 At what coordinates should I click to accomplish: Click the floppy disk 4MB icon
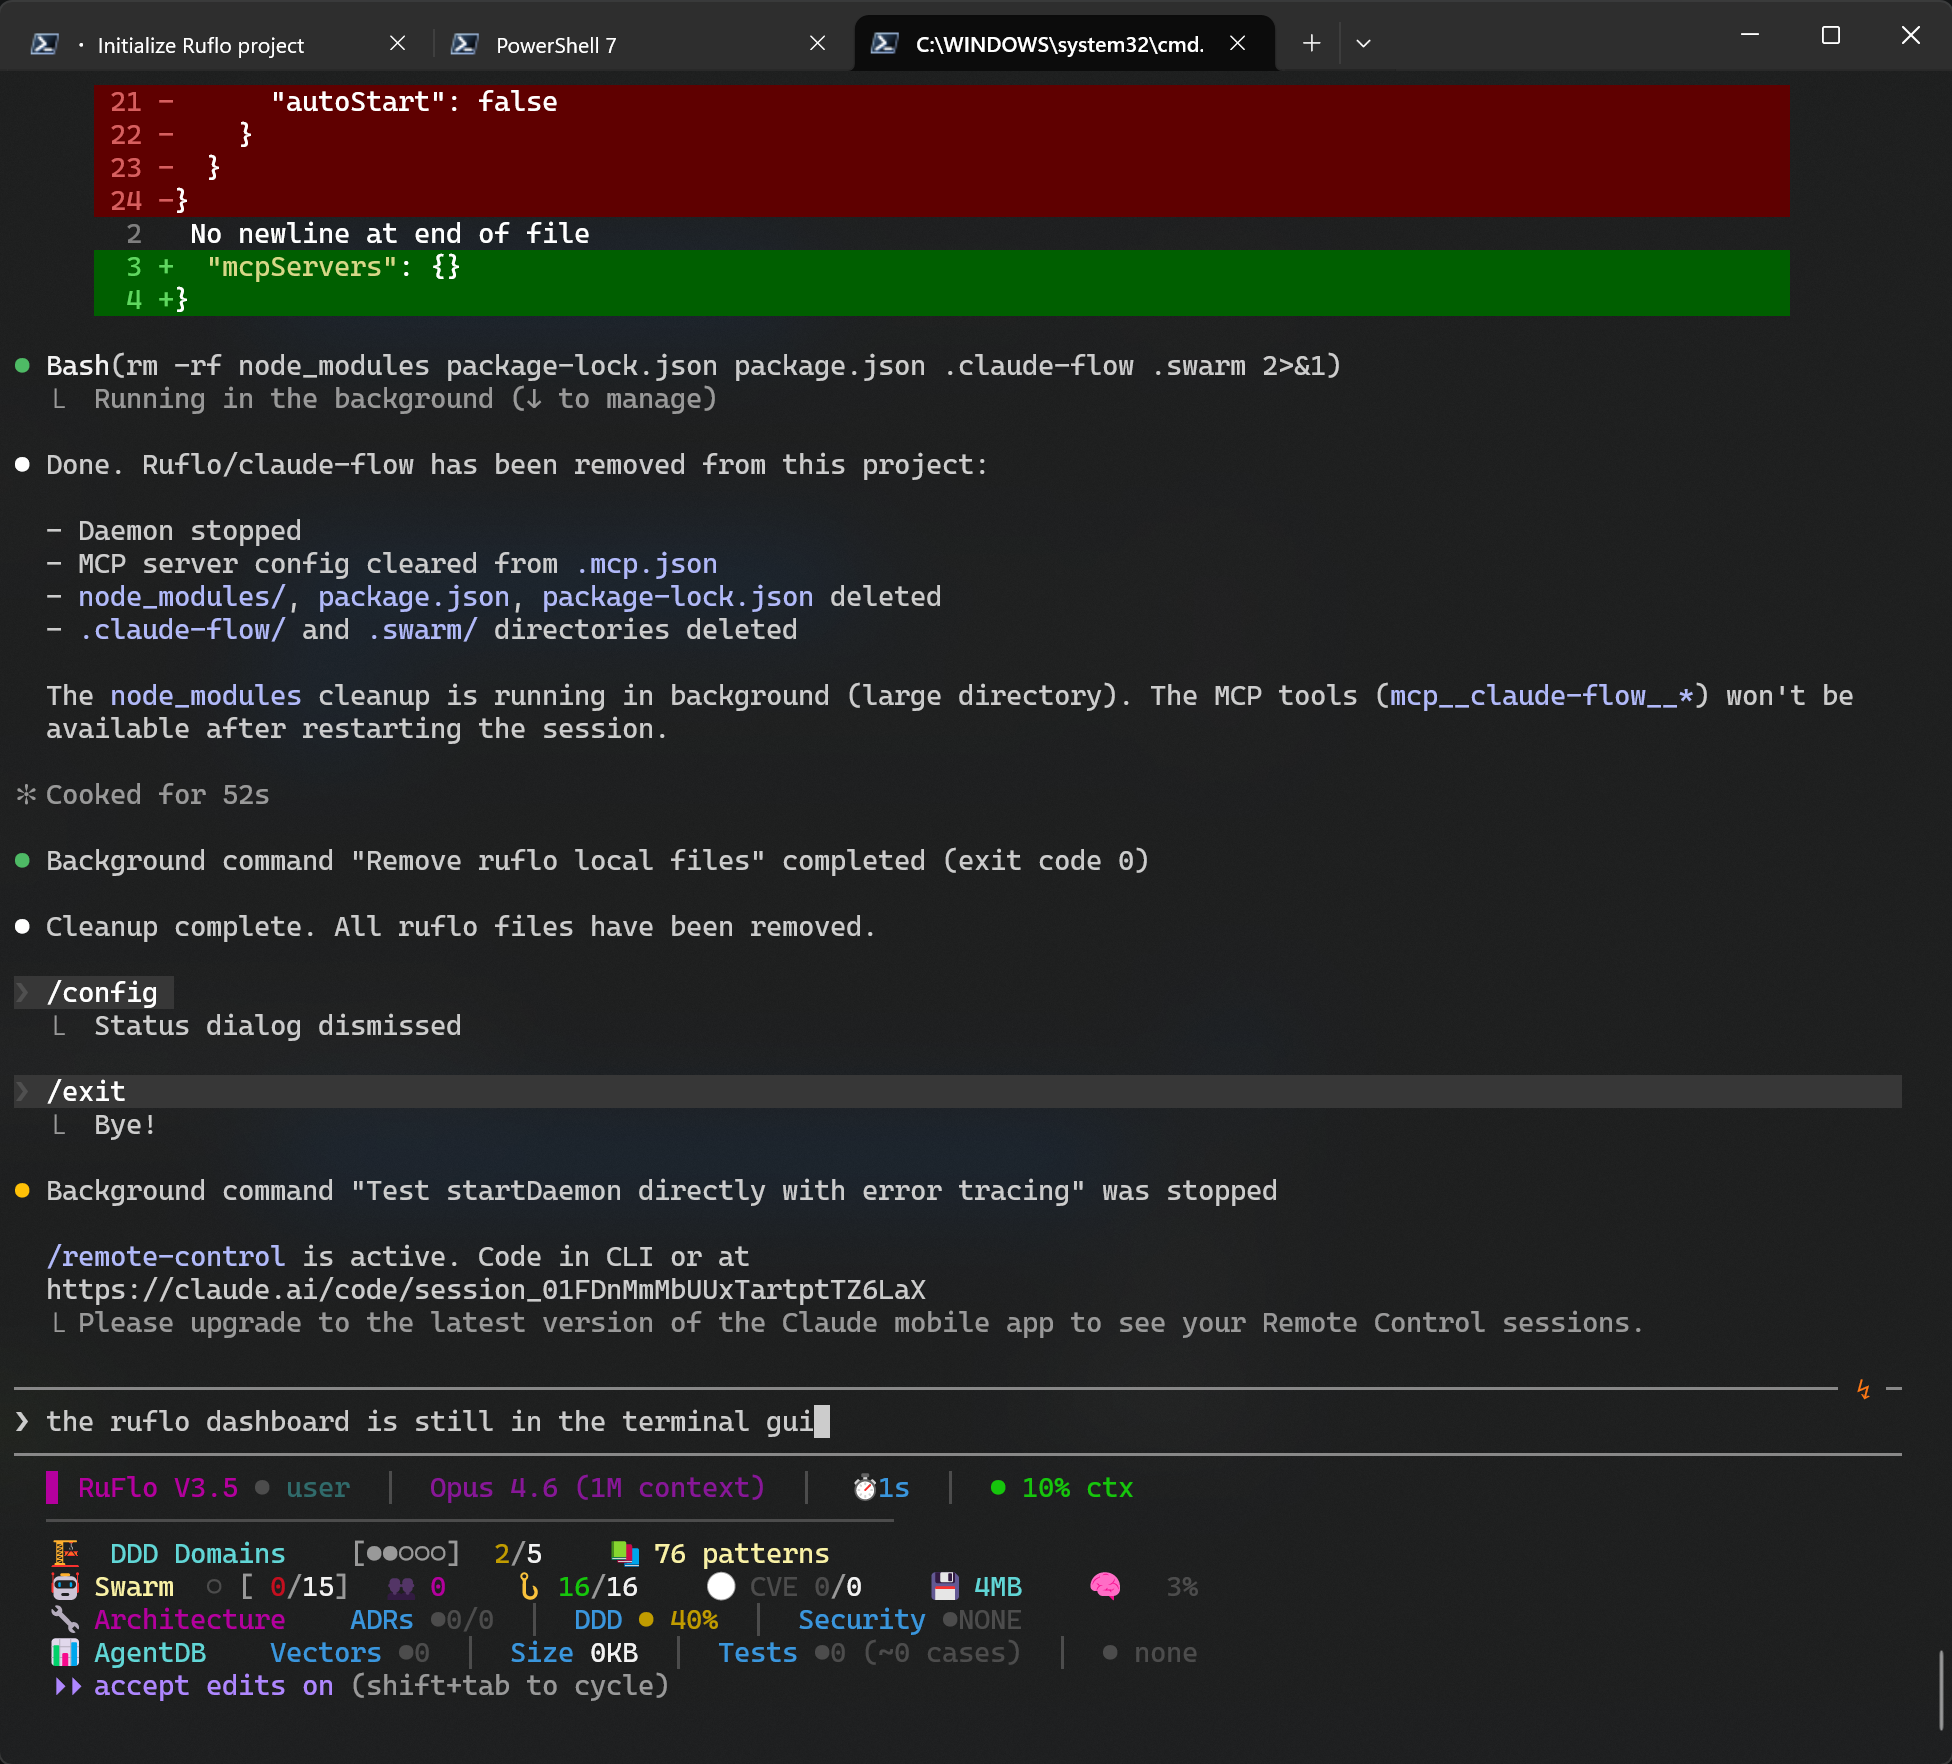pyautogui.click(x=944, y=1586)
